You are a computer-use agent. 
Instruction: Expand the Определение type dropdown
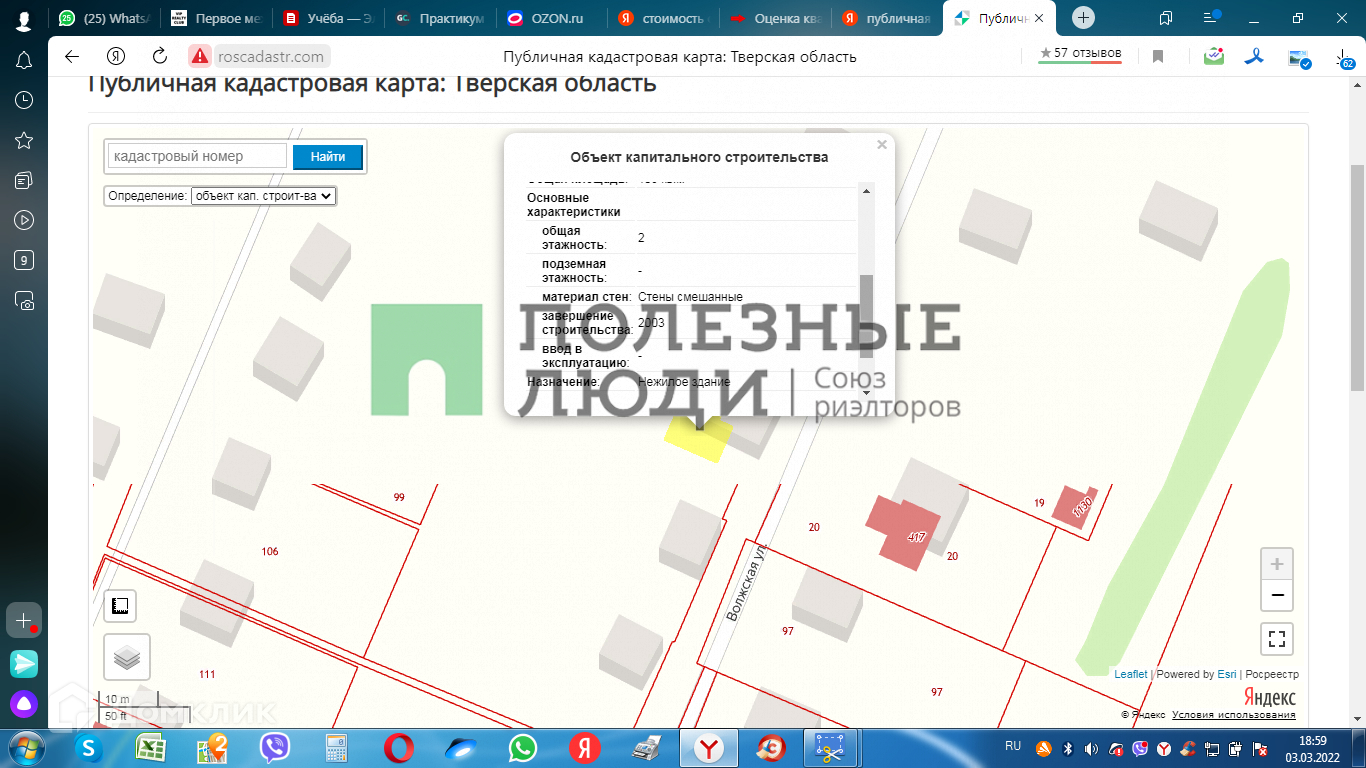tap(264, 196)
